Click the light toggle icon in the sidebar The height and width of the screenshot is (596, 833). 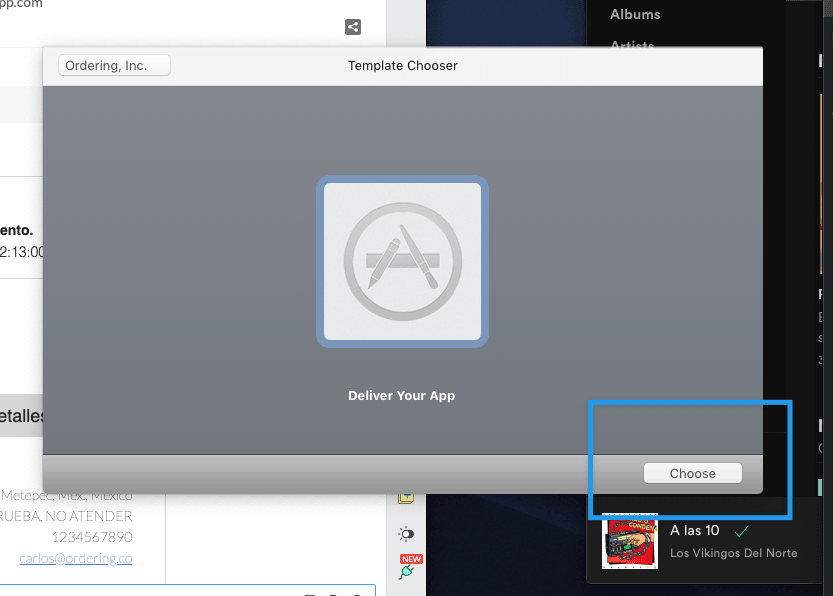(x=406, y=533)
